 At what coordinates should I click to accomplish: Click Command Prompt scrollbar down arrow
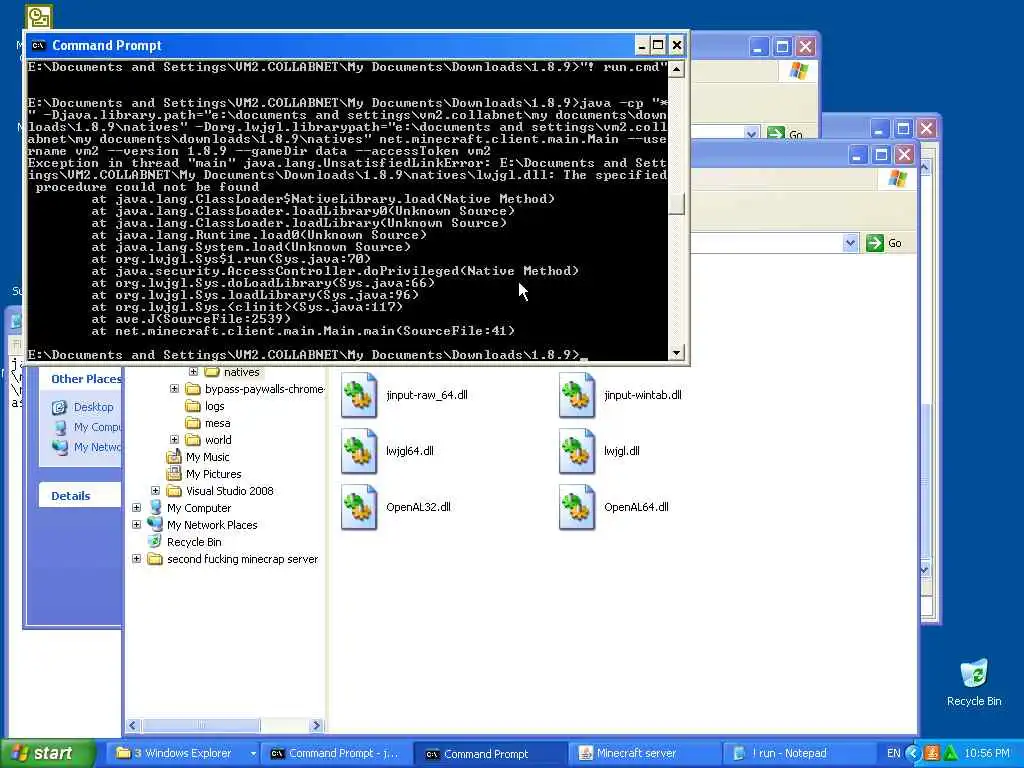coord(677,353)
